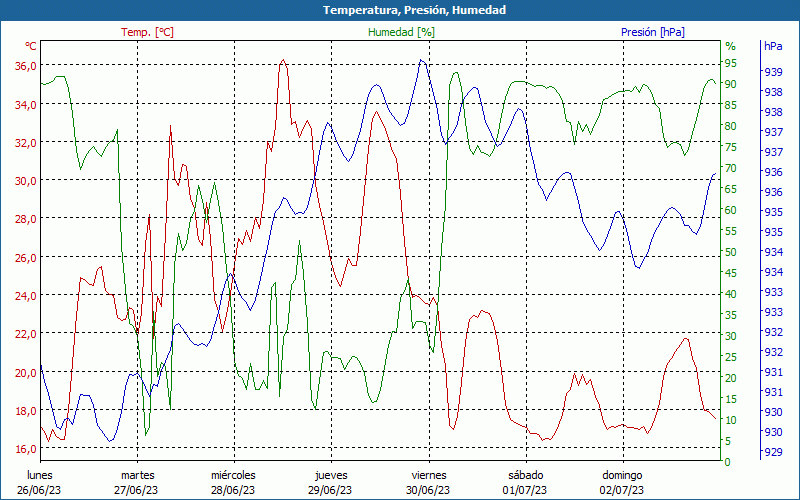The height and width of the screenshot is (500, 800).
Task: Click the date '29/06/23'
Action: coord(330,490)
